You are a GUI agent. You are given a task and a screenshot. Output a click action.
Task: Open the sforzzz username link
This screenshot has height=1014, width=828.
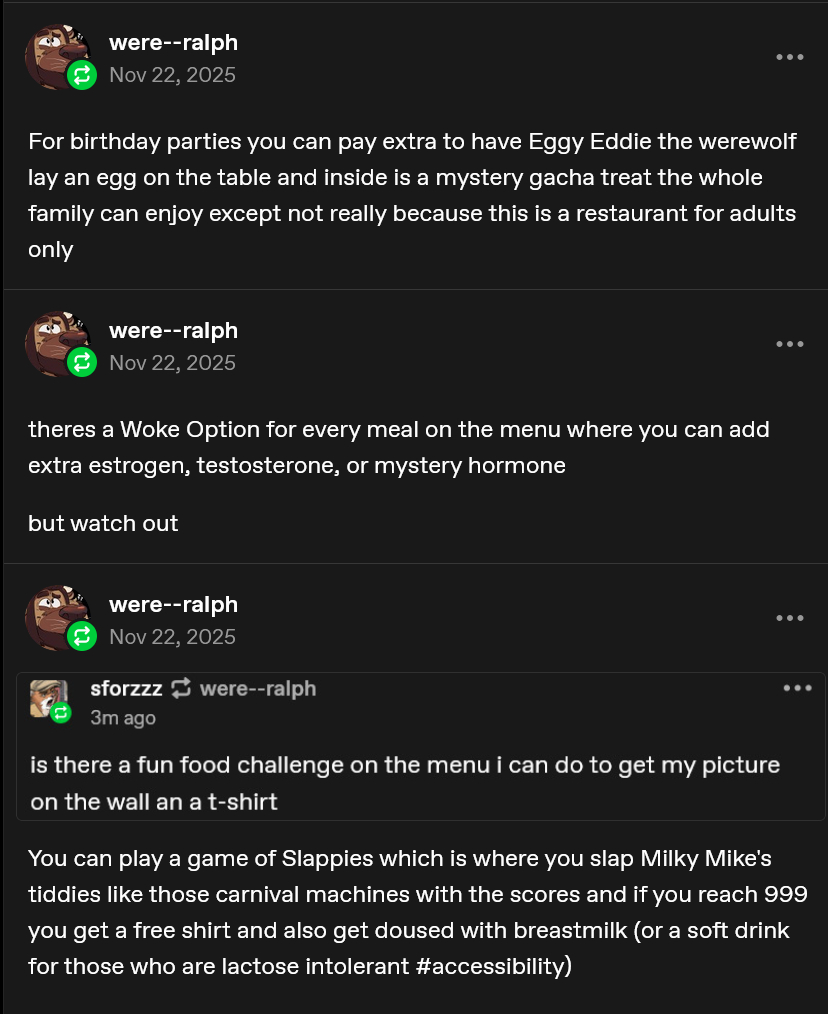tap(126, 688)
